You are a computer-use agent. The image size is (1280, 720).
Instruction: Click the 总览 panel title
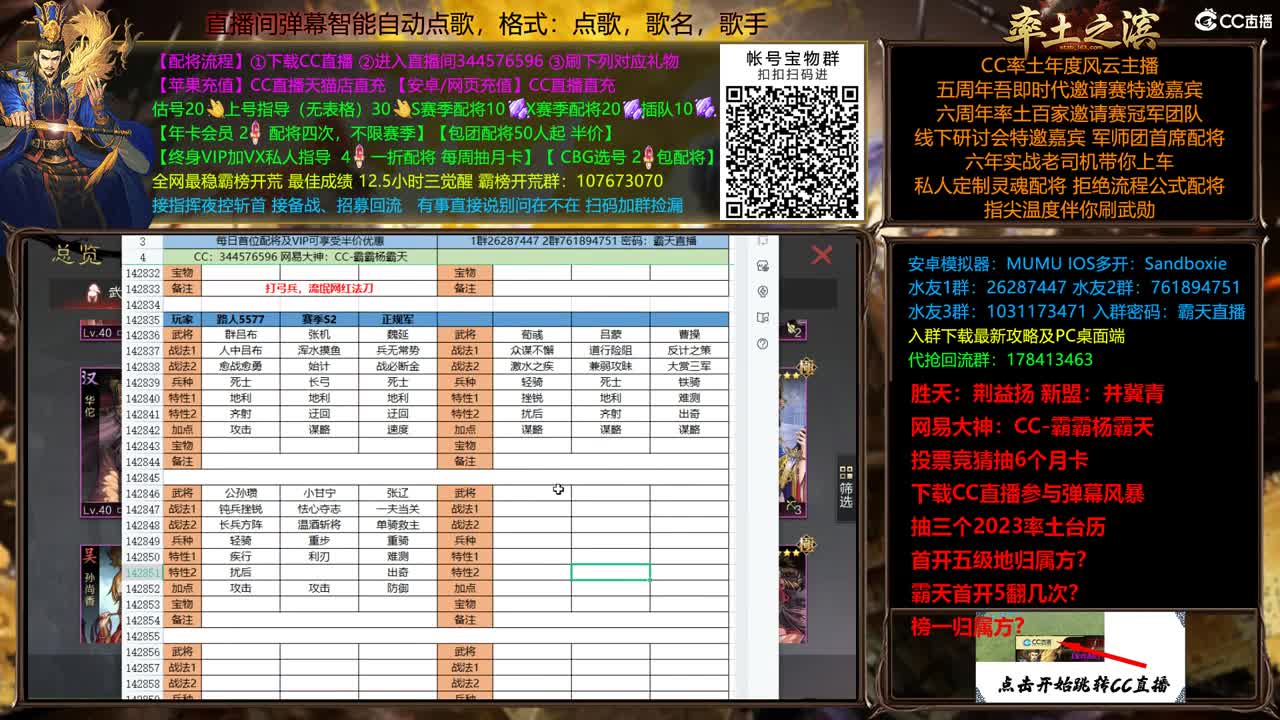coord(77,256)
